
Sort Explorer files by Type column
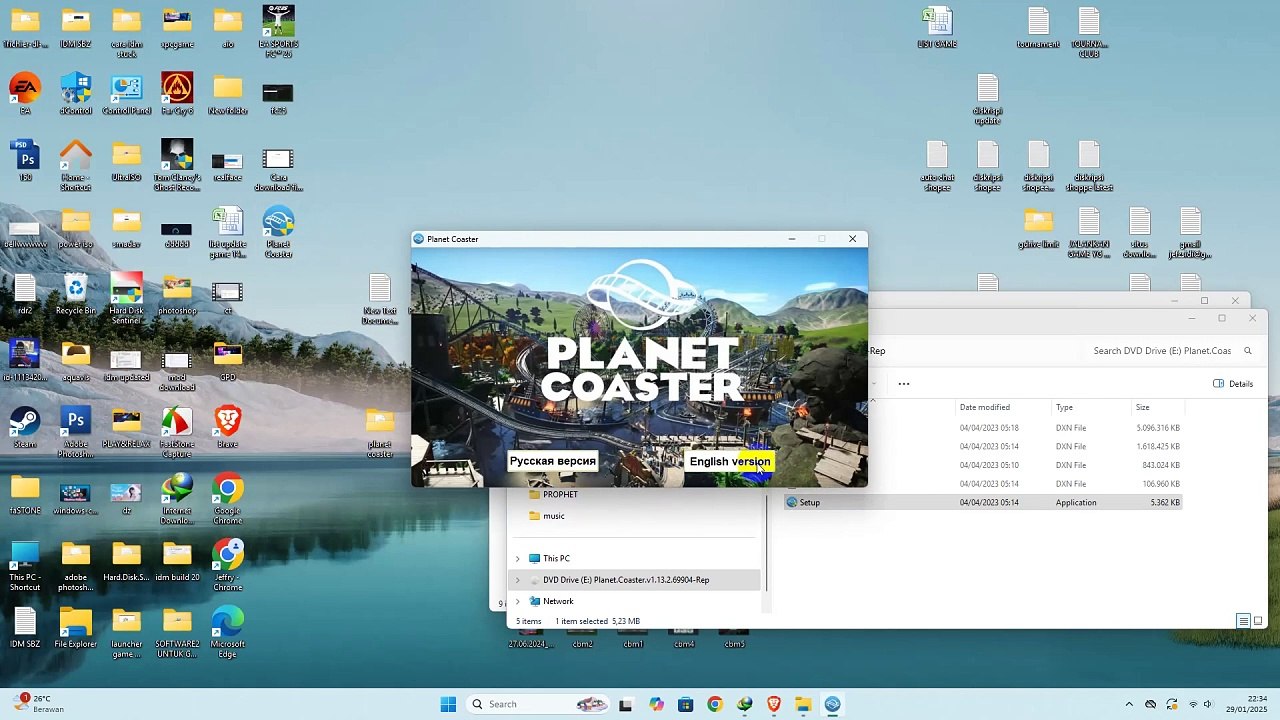pyautogui.click(x=1065, y=407)
